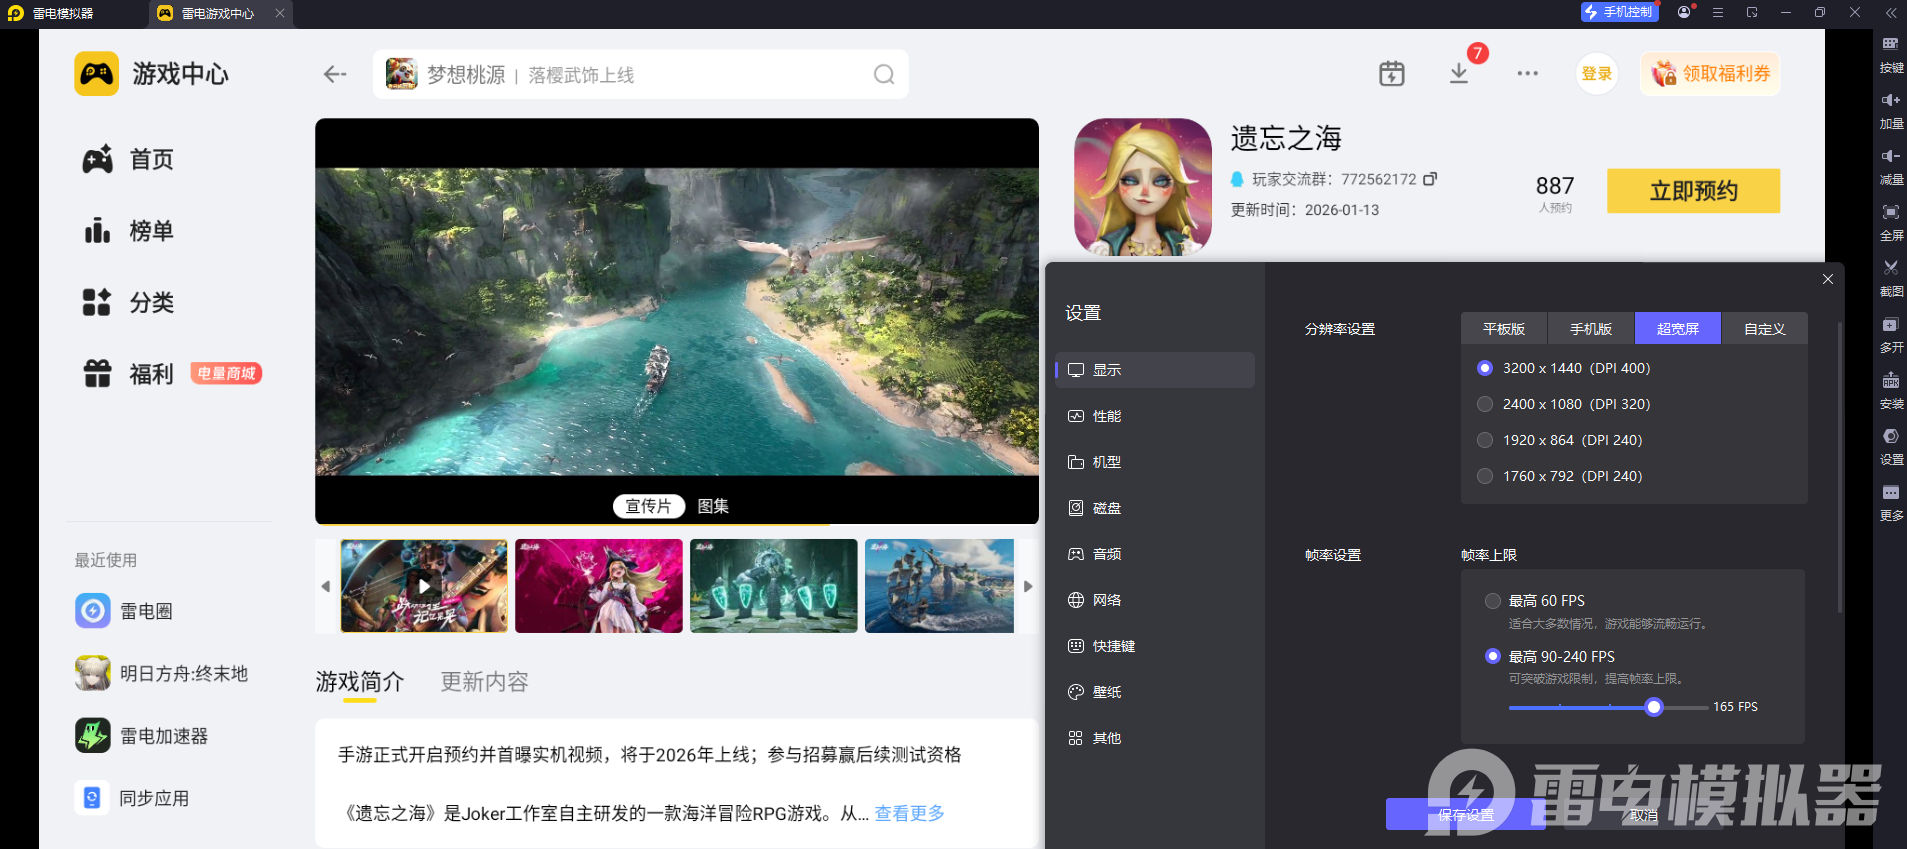Select 2400 x 1080 resolution option
The image size is (1907, 849).
pyautogui.click(x=1485, y=404)
